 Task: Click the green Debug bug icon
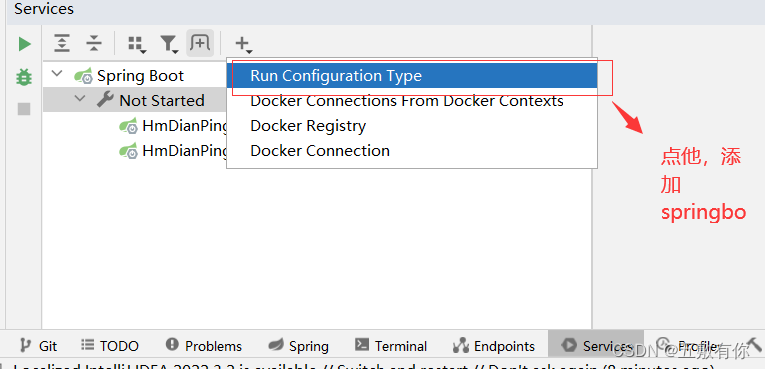[24, 77]
